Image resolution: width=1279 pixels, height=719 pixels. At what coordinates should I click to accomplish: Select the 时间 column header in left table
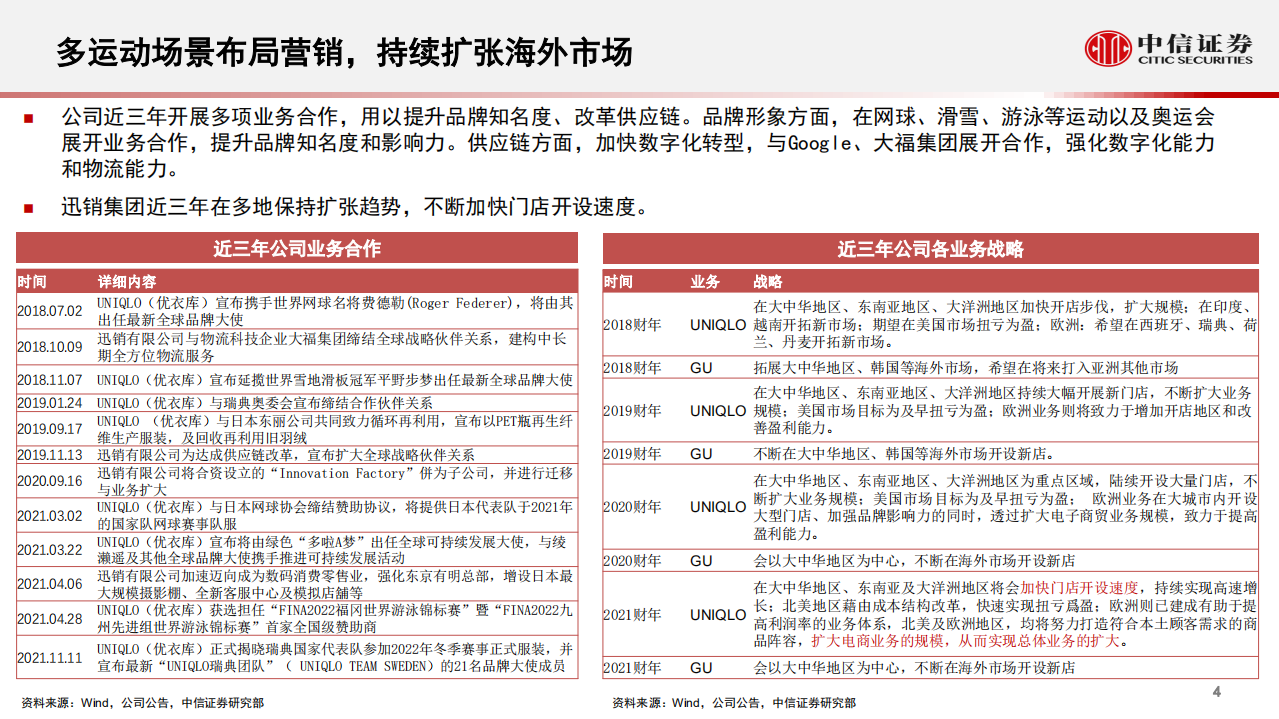[x=33, y=280]
